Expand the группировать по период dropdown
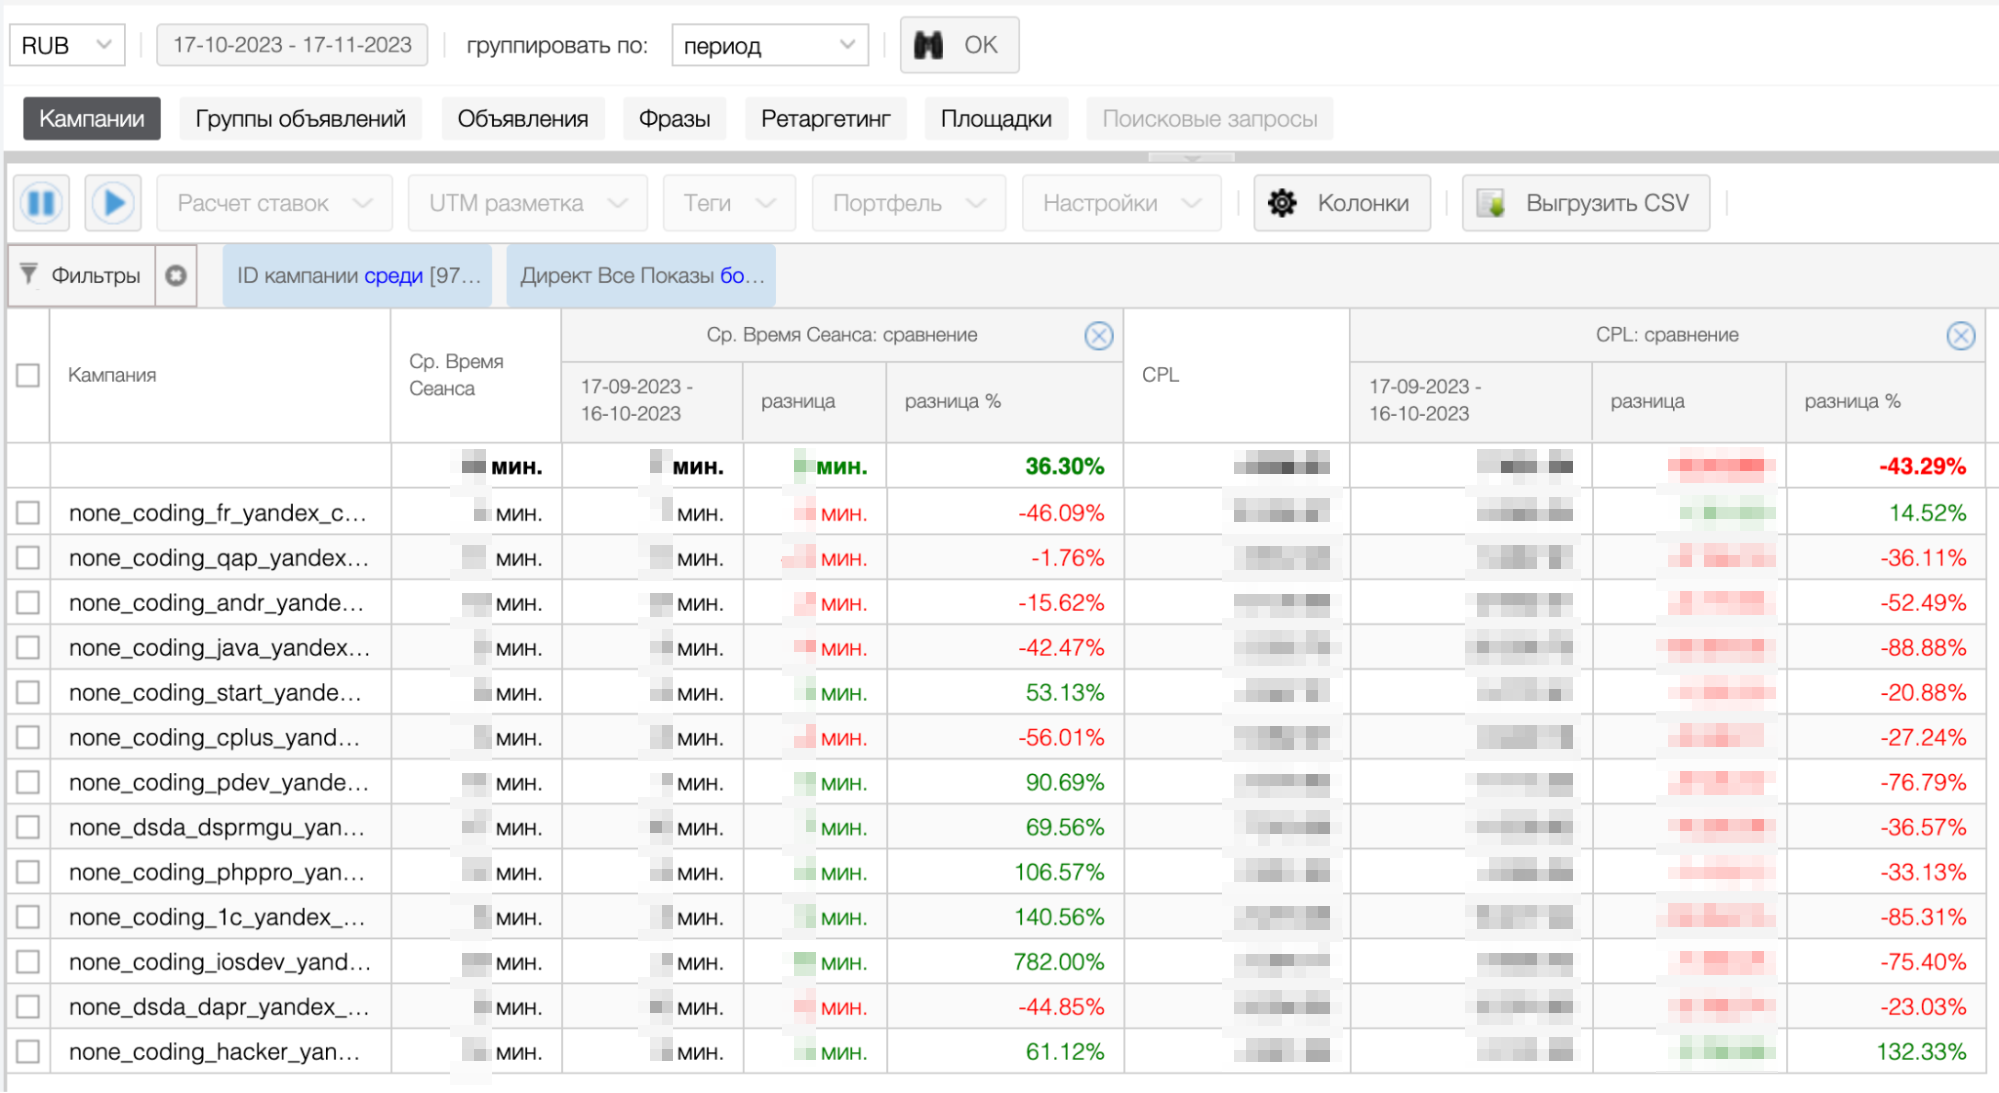The image size is (1999, 1093). 769,45
